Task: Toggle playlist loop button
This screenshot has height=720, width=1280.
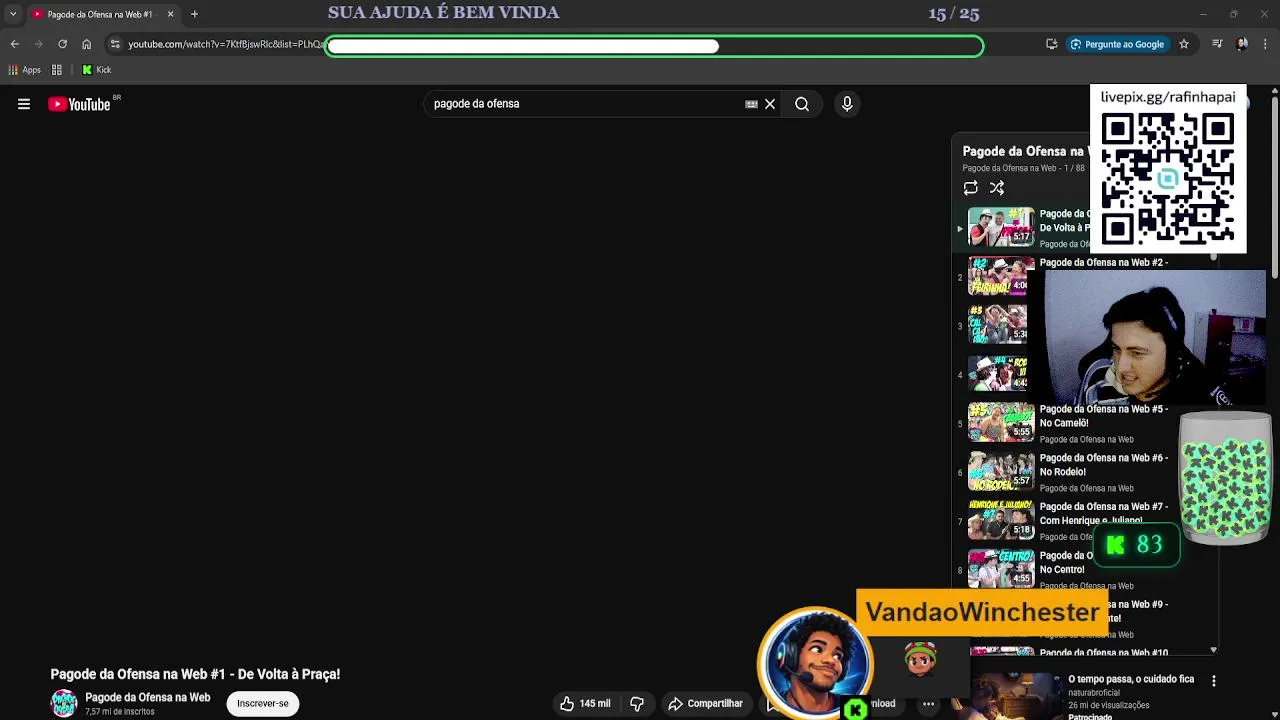Action: [x=970, y=188]
